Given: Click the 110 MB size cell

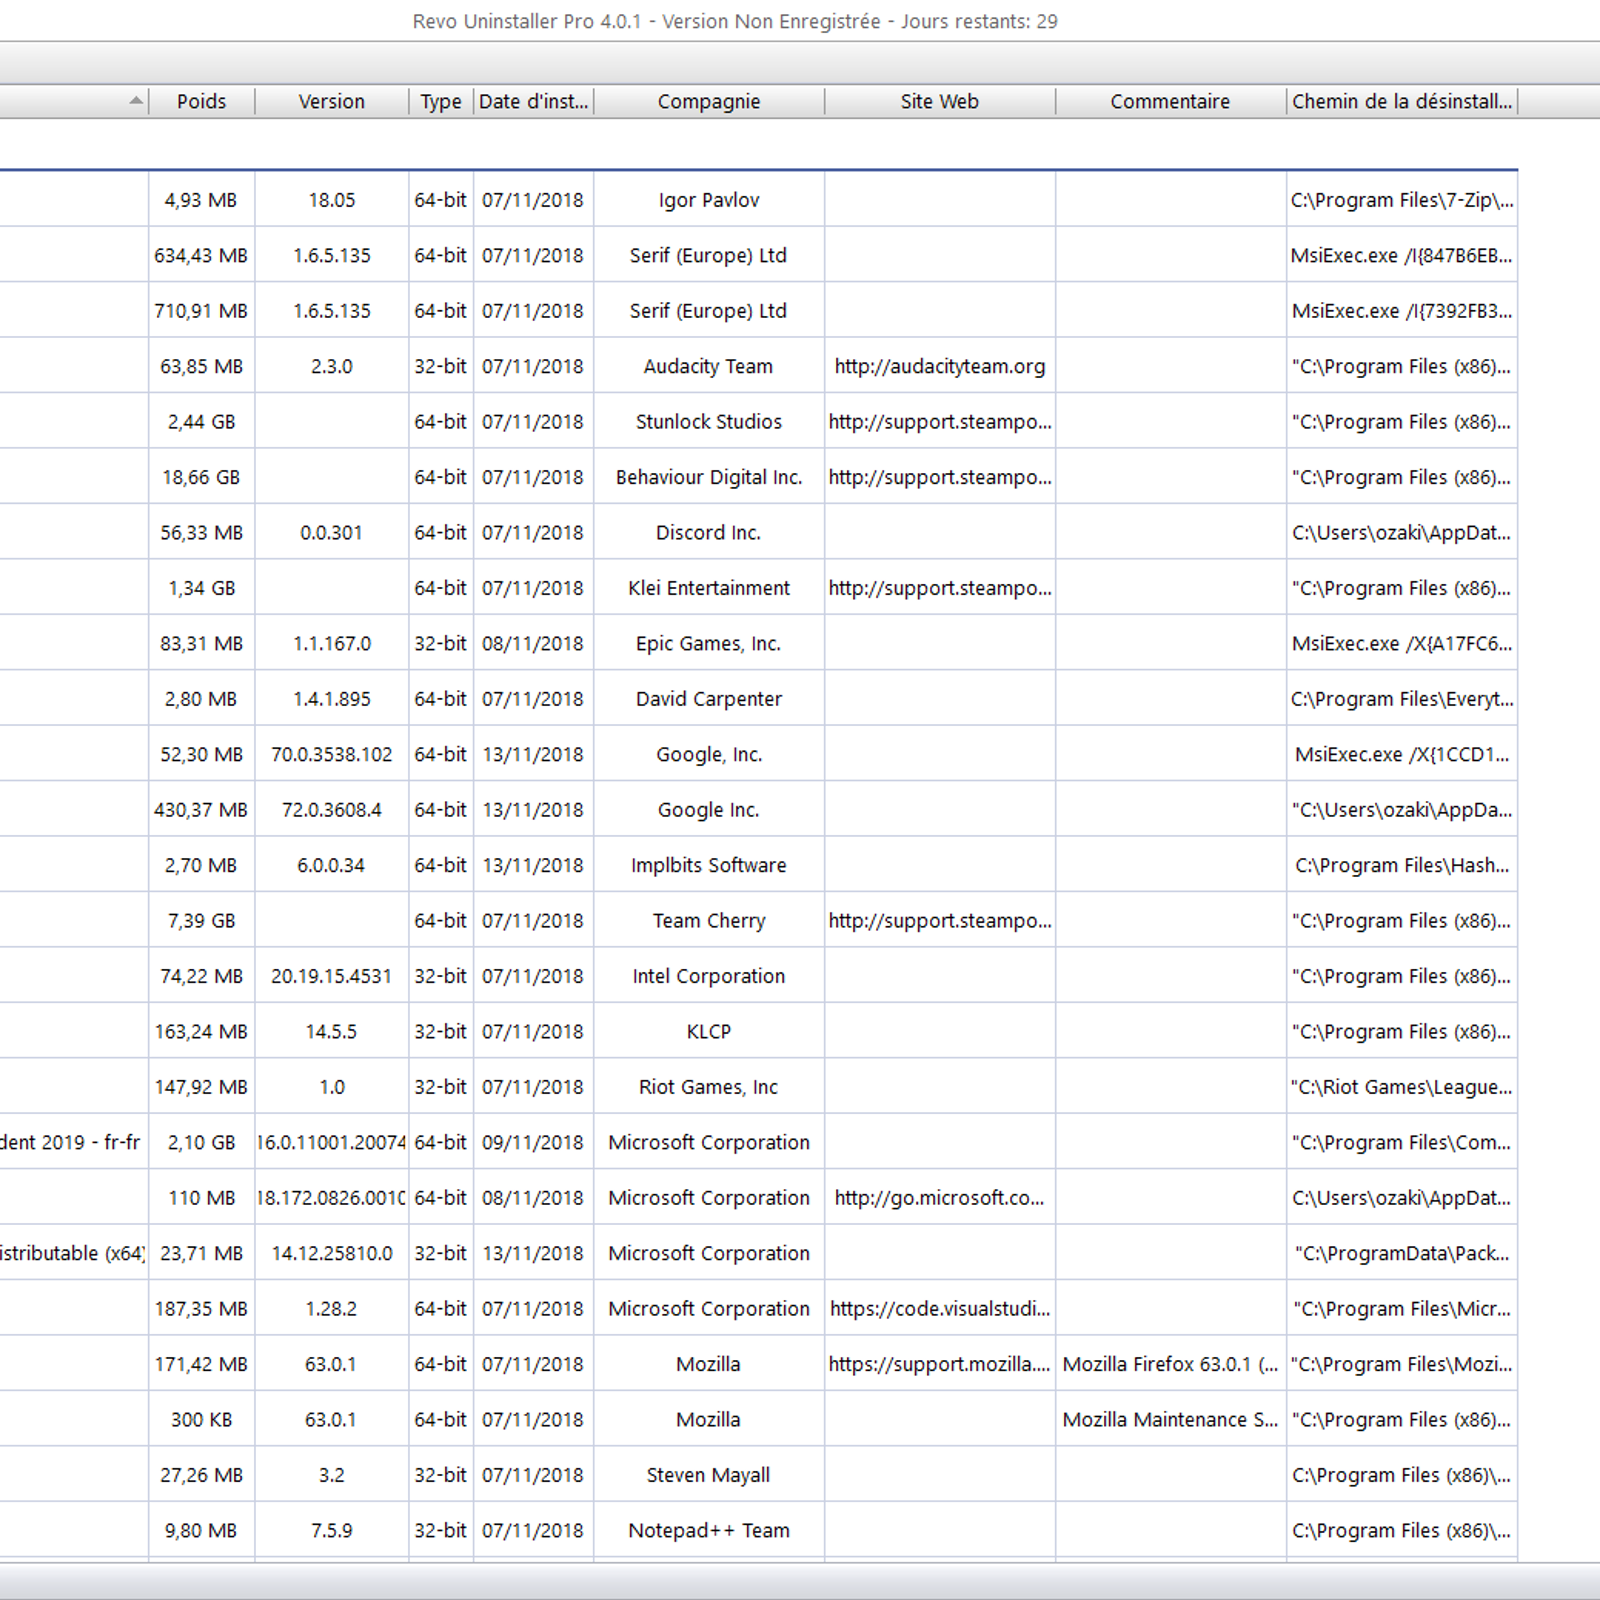Looking at the screenshot, I should click(x=201, y=1198).
